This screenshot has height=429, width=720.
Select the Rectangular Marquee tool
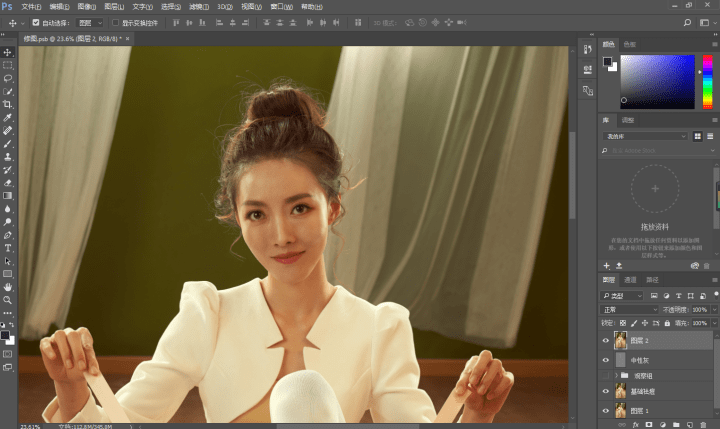coord(7,65)
